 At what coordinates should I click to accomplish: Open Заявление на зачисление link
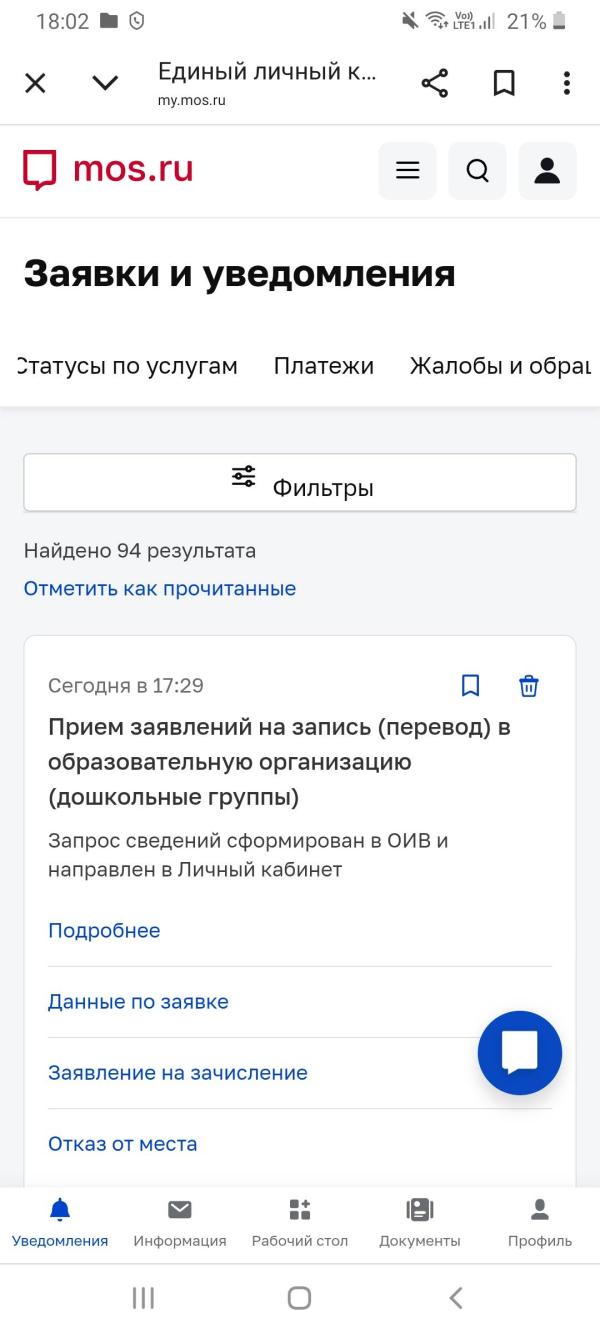(x=178, y=1073)
